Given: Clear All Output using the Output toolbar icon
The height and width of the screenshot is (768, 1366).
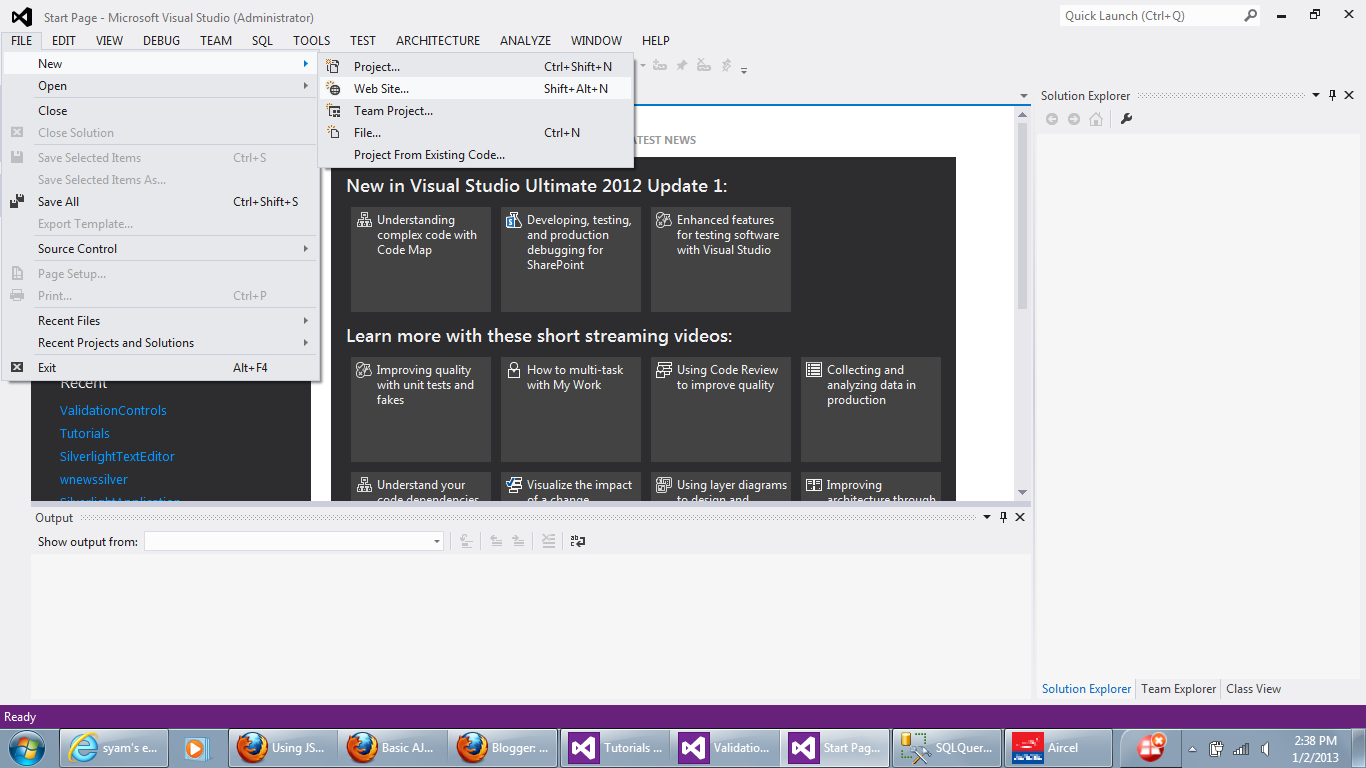Looking at the screenshot, I should [548, 541].
